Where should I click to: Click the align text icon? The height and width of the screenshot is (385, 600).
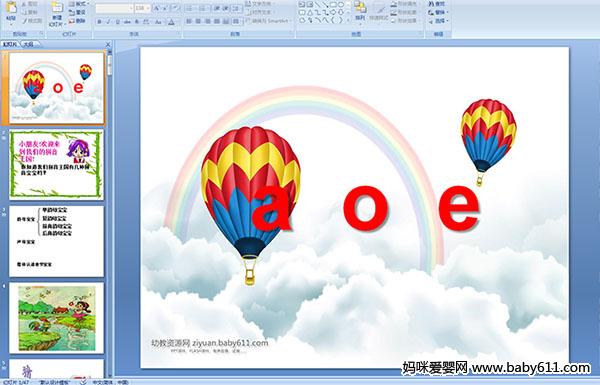pos(248,12)
